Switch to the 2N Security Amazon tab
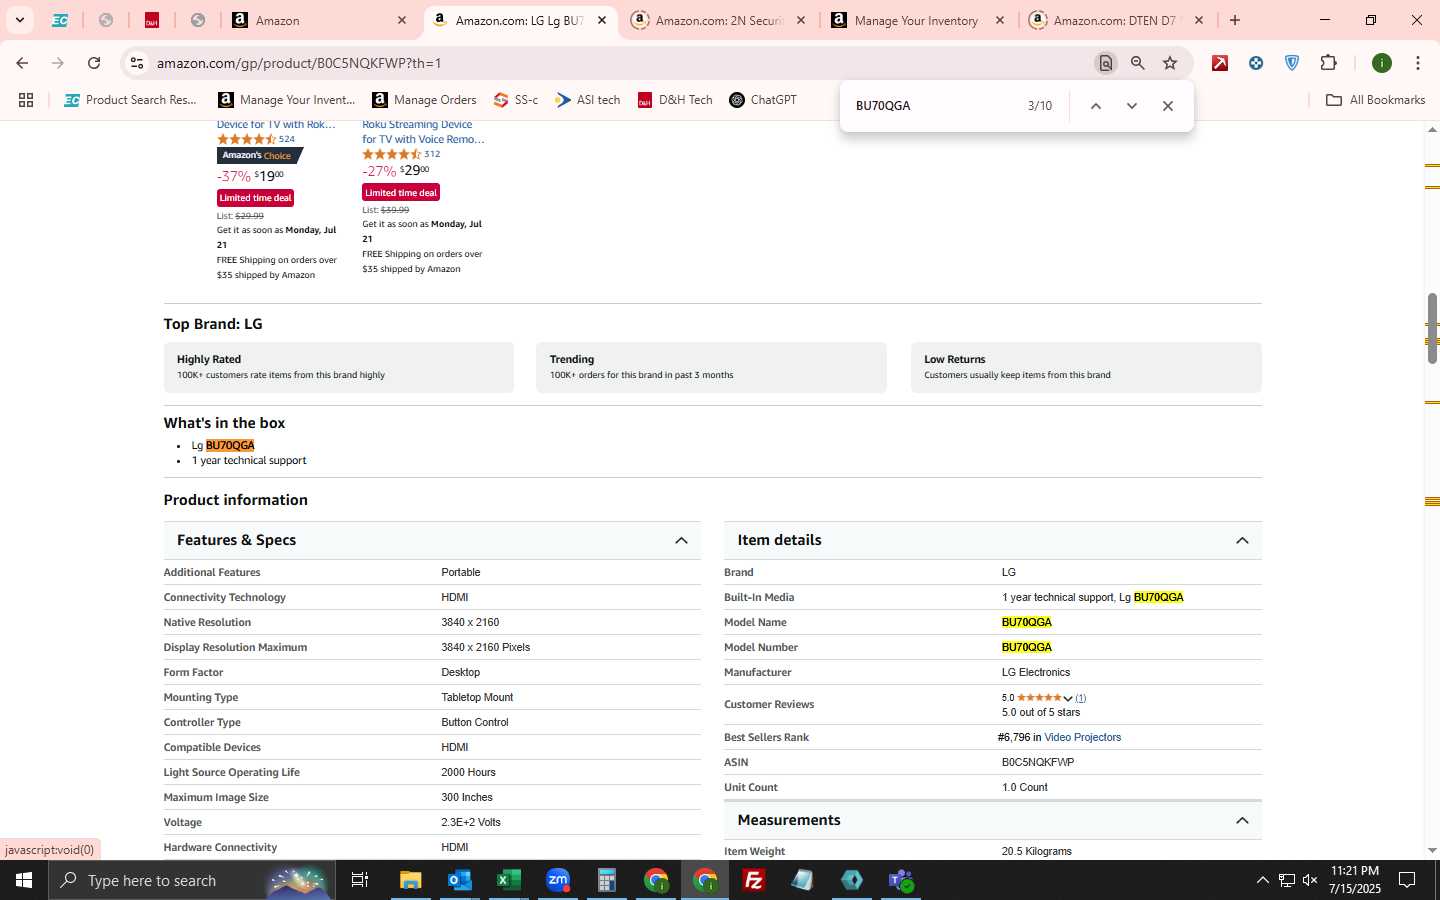 click(718, 20)
